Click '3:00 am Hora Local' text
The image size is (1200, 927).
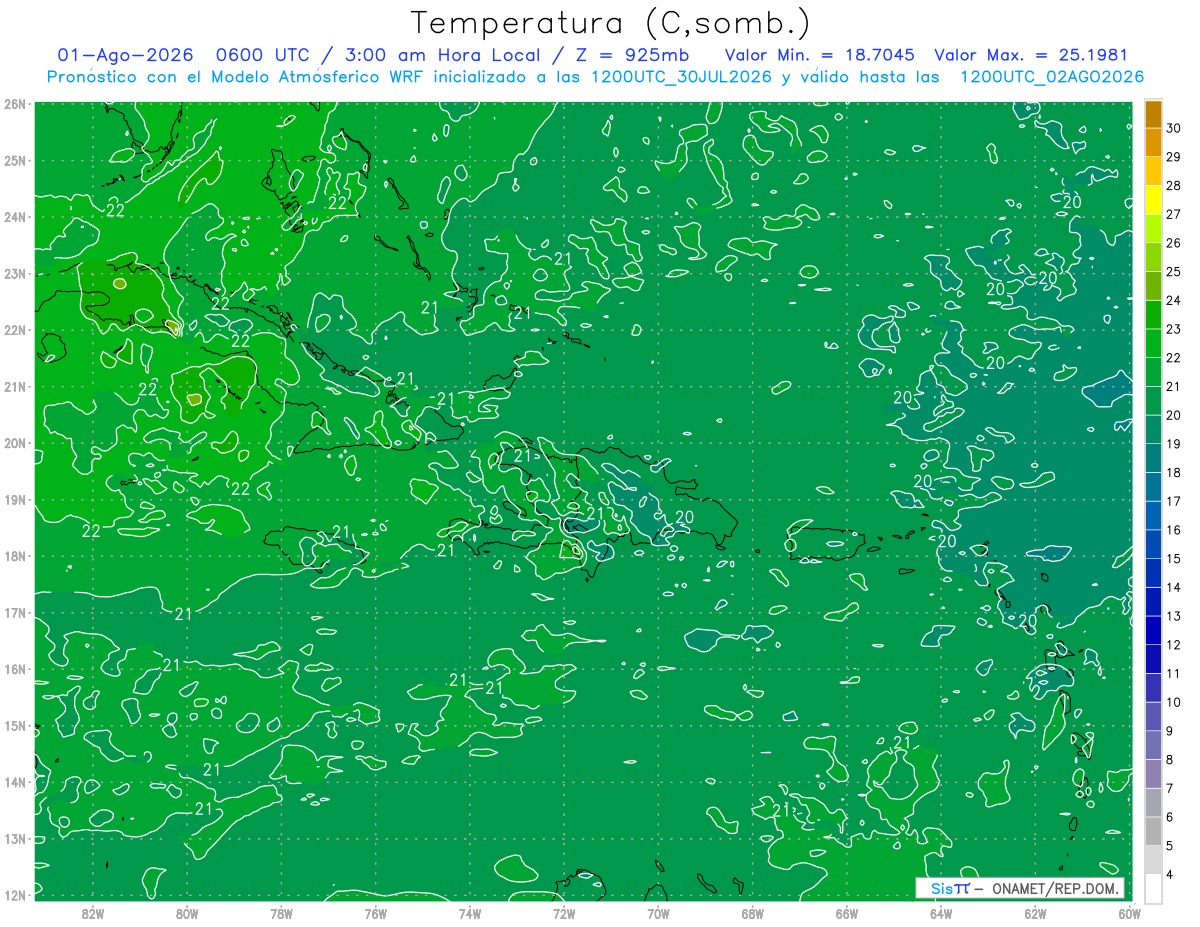443,55
